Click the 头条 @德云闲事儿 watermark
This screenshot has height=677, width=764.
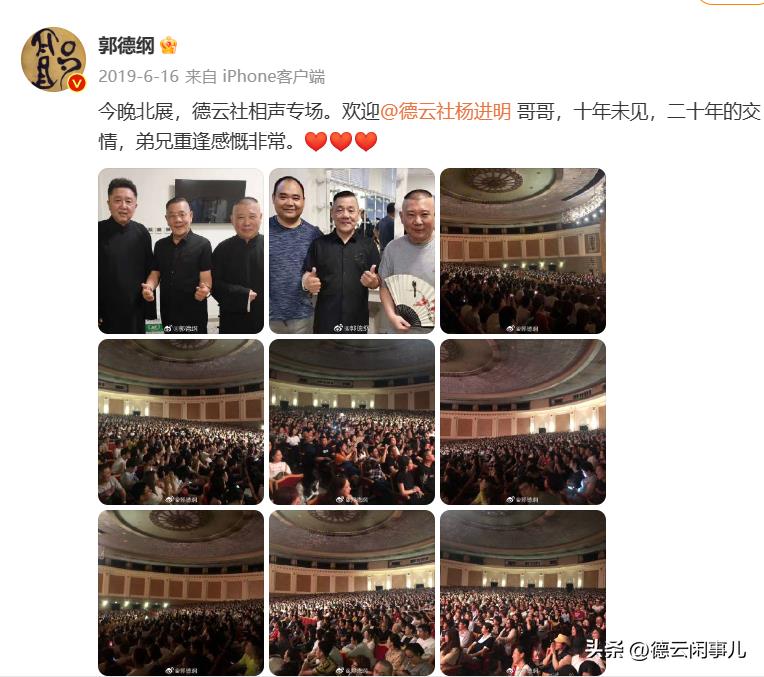[665, 649]
